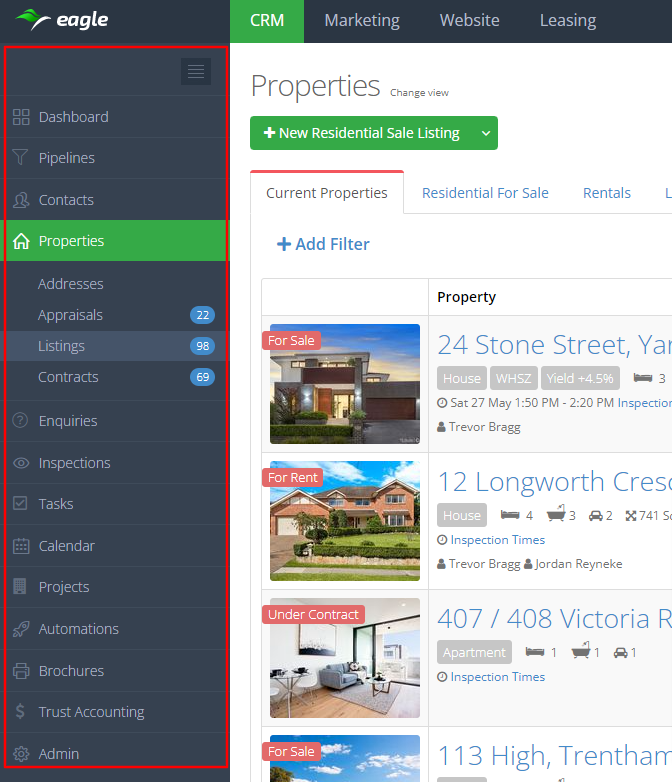Open Contacts via the people icon
Screen dimensions: 672x782
[21, 200]
